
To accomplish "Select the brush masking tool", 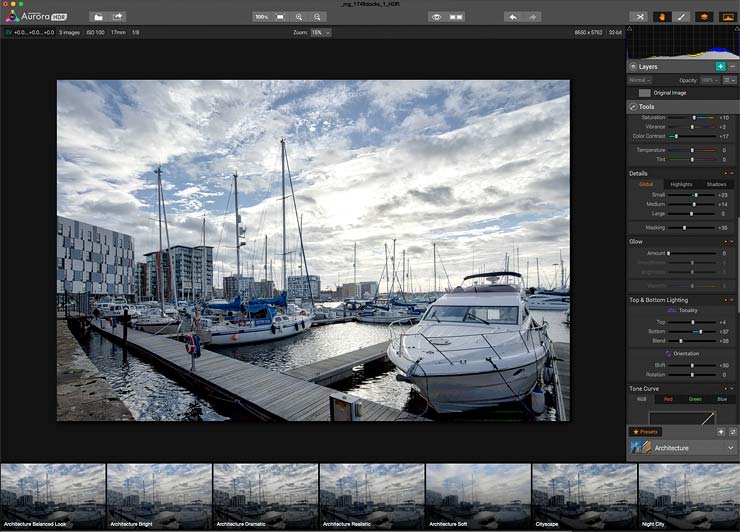I will point(681,17).
